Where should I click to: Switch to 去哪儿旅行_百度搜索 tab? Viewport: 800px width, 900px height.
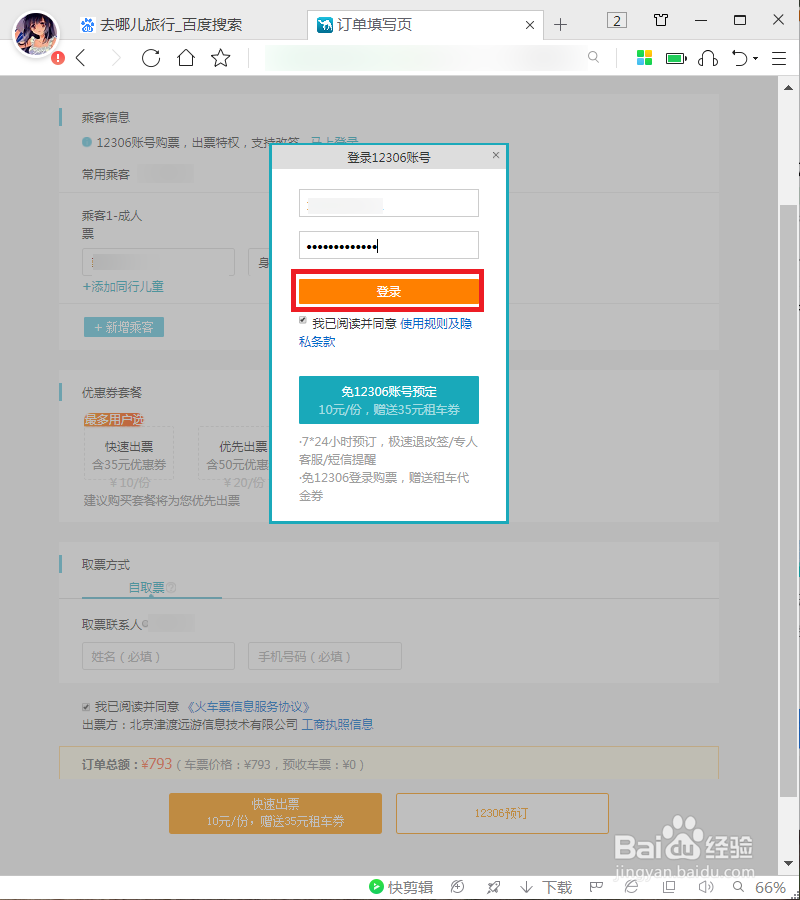162,25
